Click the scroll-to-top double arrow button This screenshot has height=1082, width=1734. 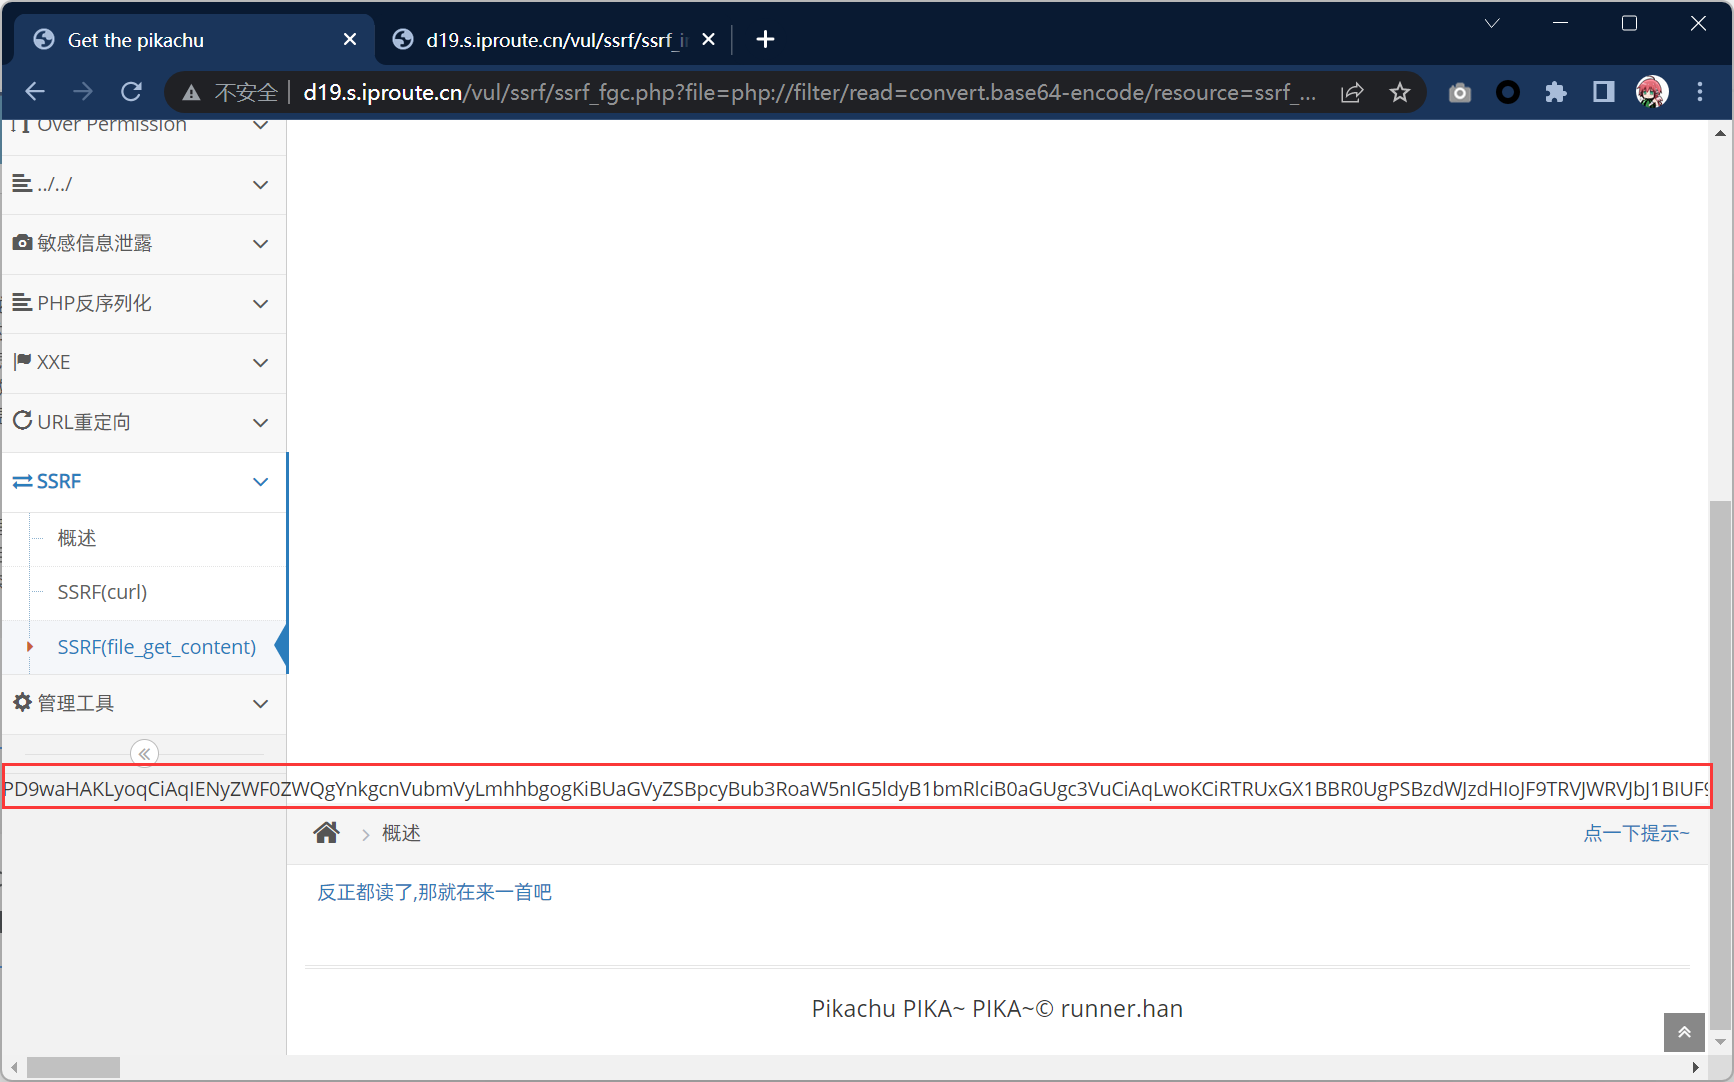1684,1032
